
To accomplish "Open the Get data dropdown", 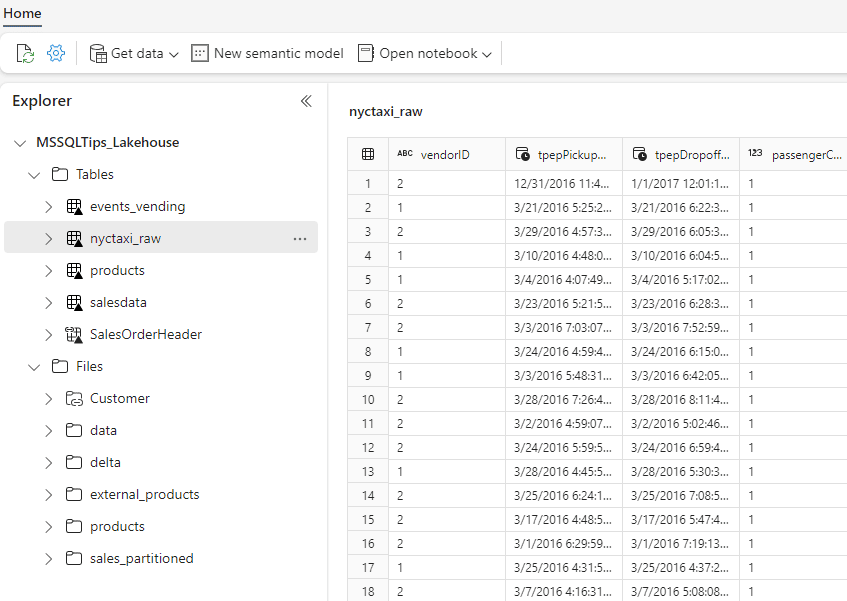I will pyautogui.click(x=134, y=53).
